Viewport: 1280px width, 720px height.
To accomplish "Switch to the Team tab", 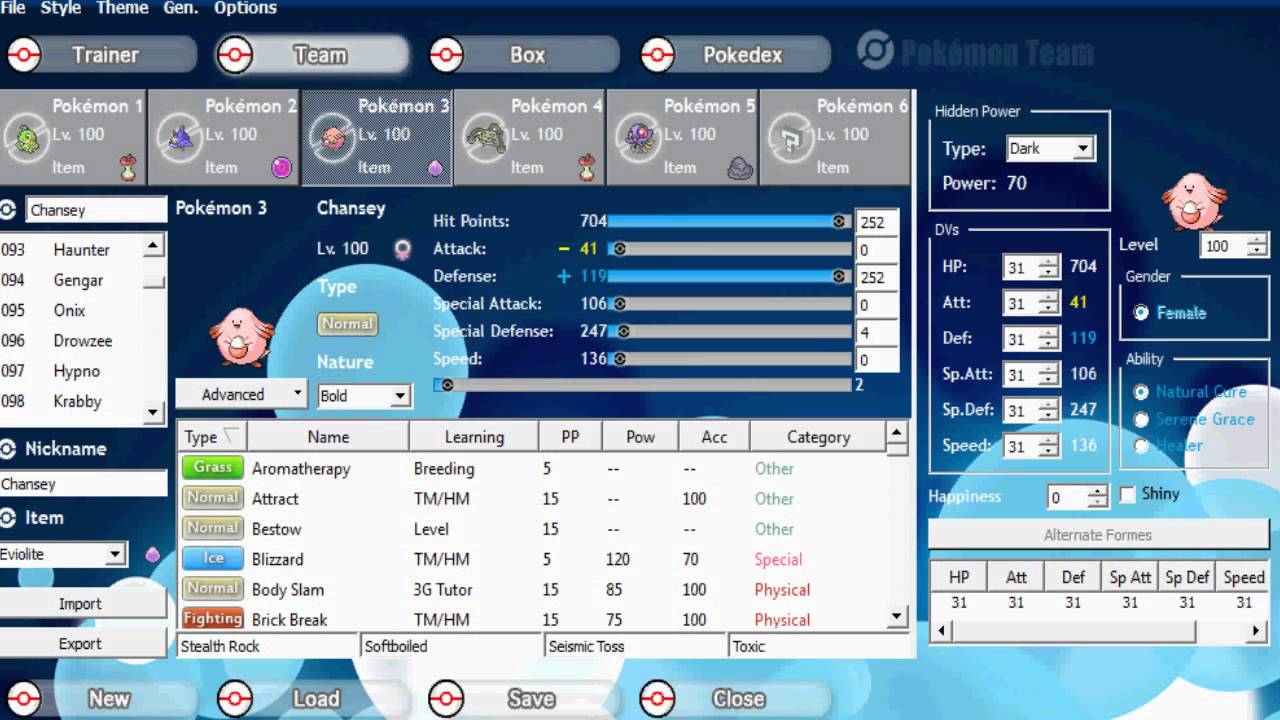I will coord(312,55).
